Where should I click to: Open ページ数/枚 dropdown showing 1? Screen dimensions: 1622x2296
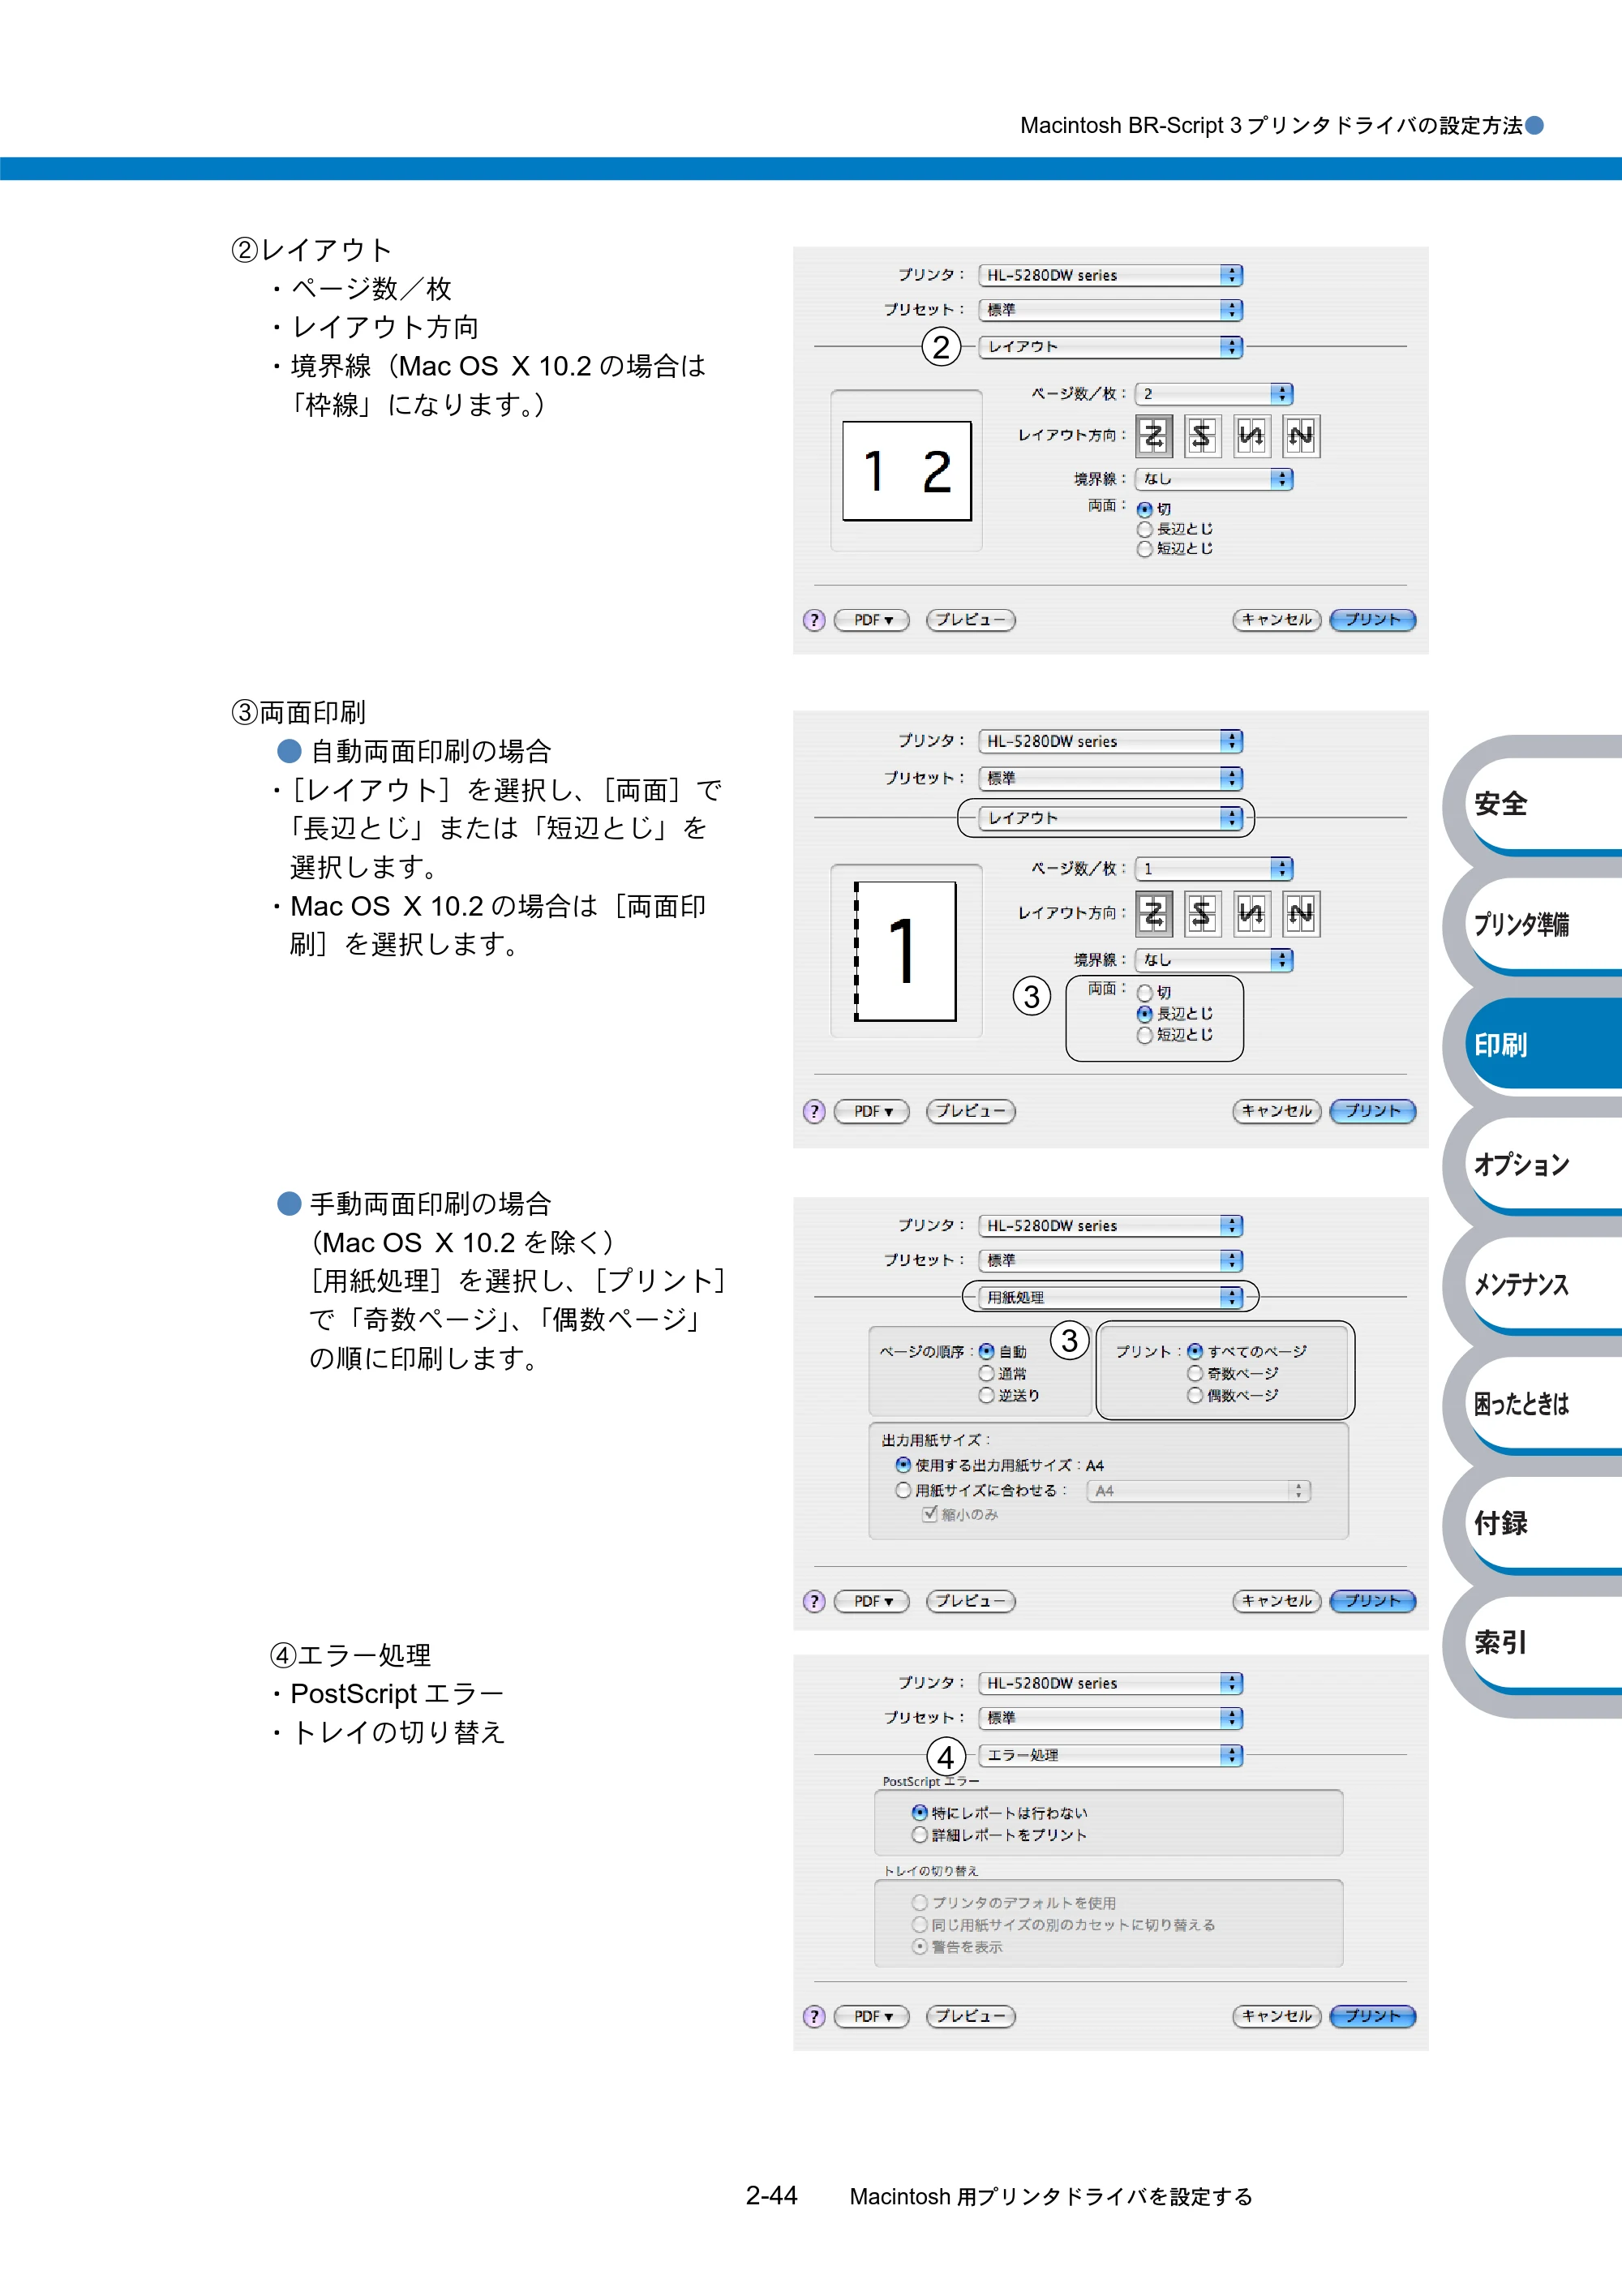1214,869
